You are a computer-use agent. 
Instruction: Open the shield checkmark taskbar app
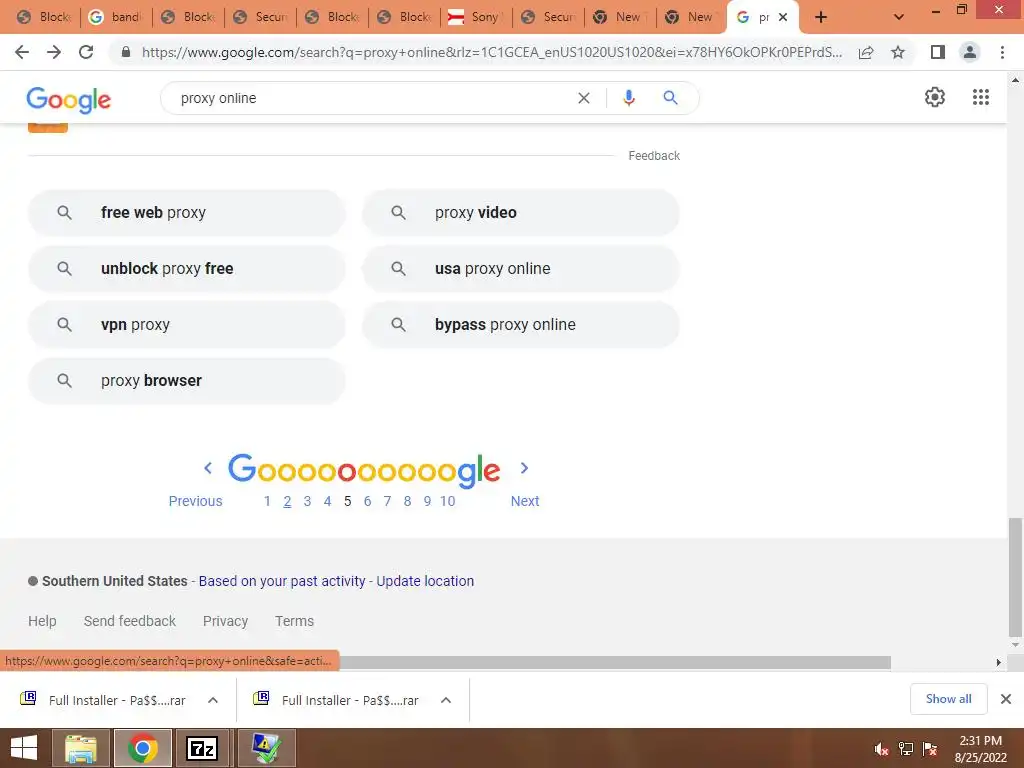click(266, 748)
